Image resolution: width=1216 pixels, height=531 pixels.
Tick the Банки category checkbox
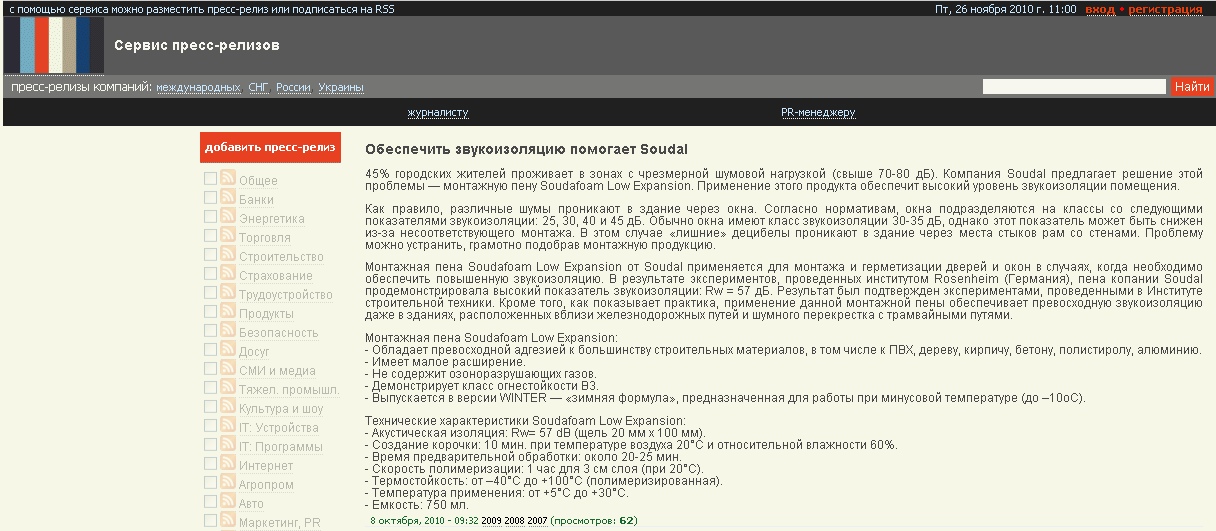coord(210,198)
